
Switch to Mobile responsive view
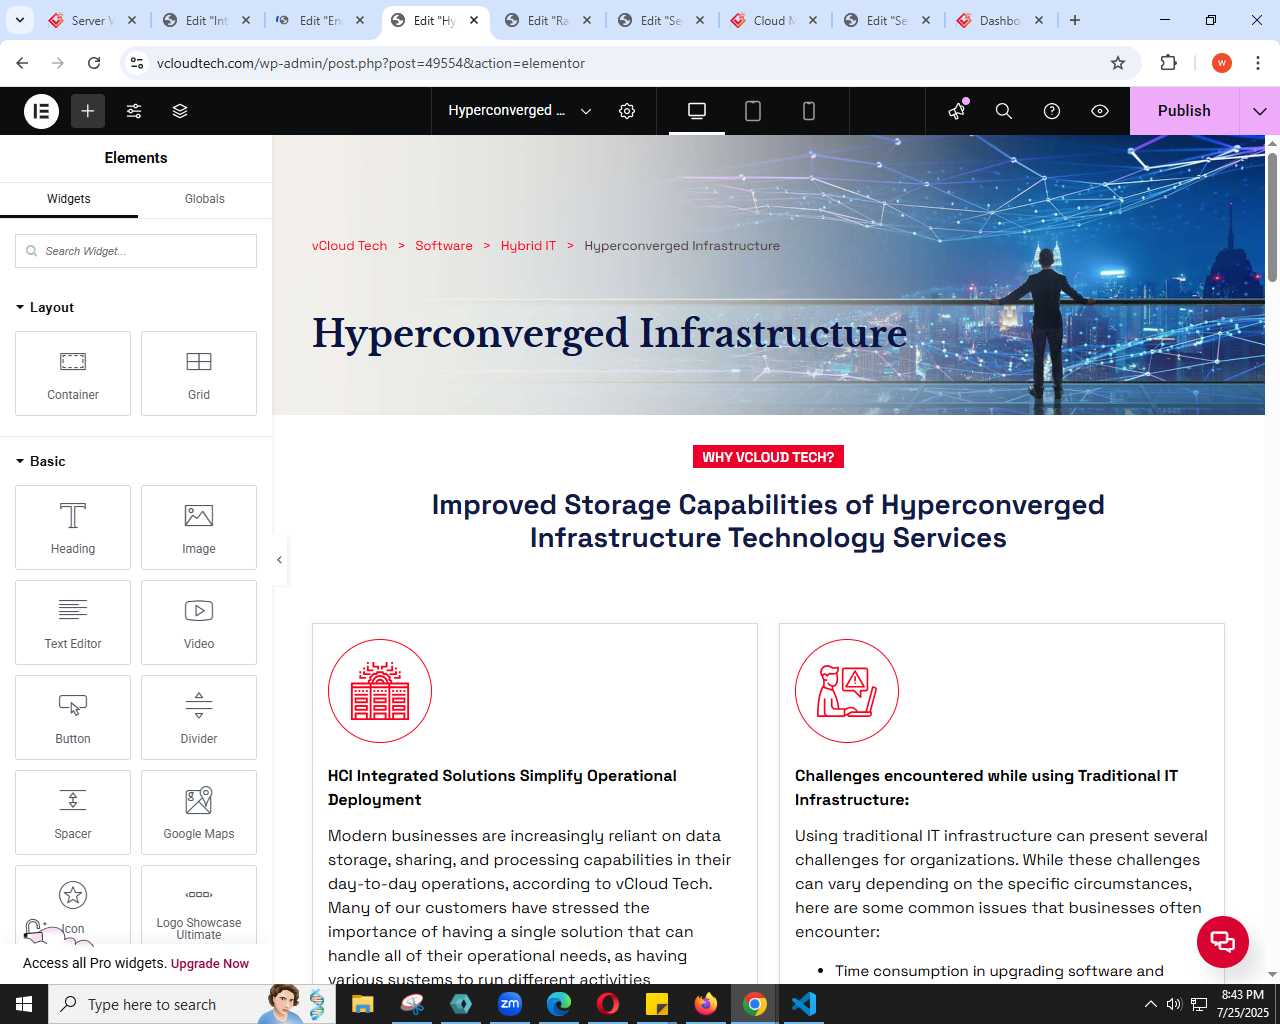[809, 111]
